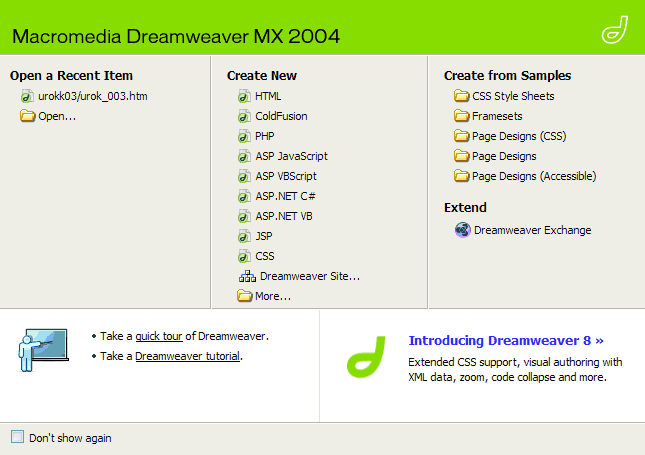The image size is (645, 455).
Task: Click the CSS Style Sheets folder icon
Action: click(x=462, y=96)
